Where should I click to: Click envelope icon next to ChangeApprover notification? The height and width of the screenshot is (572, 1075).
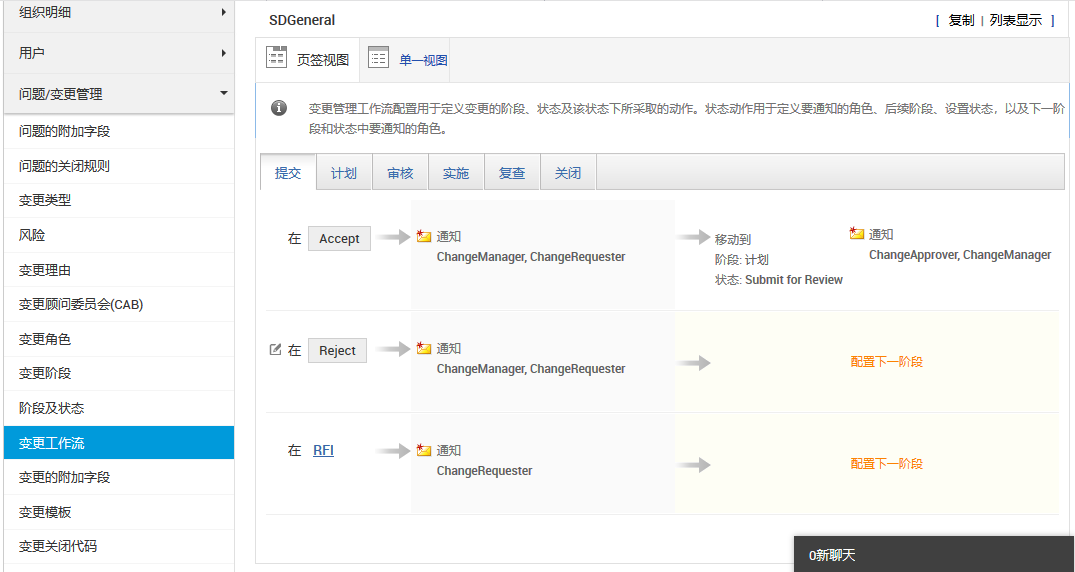[x=856, y=234]
